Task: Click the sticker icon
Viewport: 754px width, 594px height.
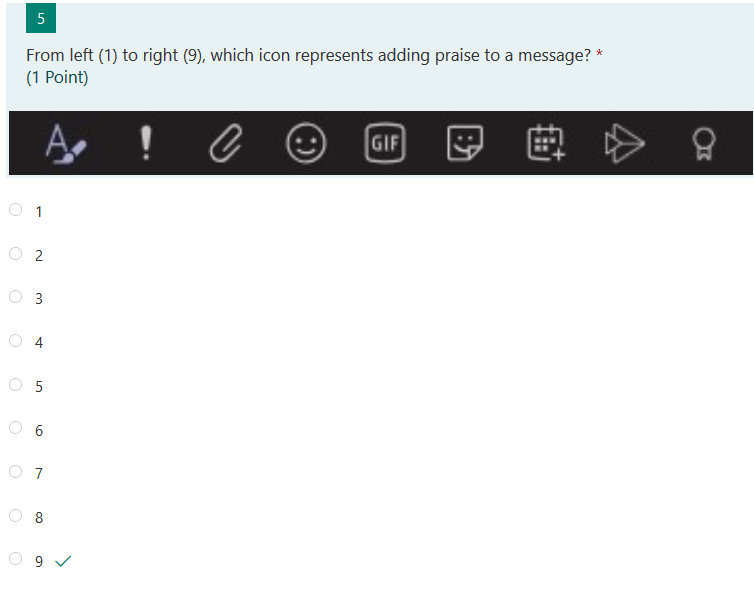Action: click(465, 143)
